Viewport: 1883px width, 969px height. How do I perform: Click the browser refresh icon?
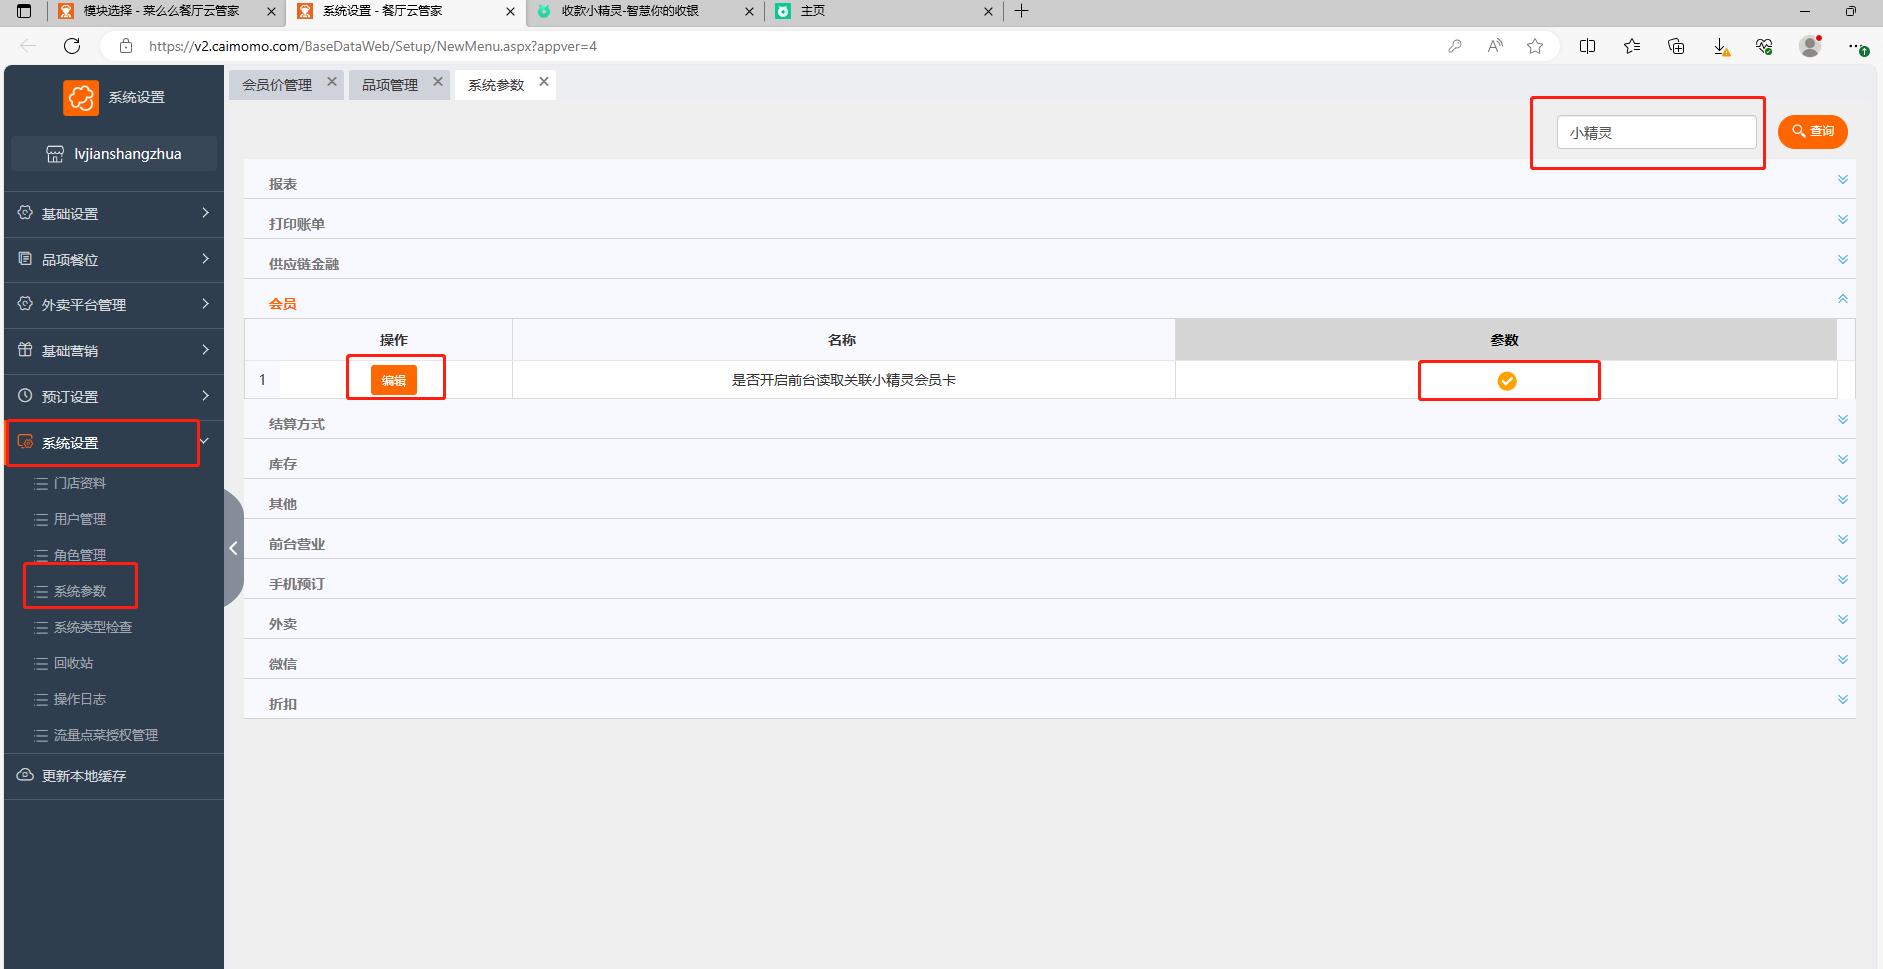(x=72, y=46)
